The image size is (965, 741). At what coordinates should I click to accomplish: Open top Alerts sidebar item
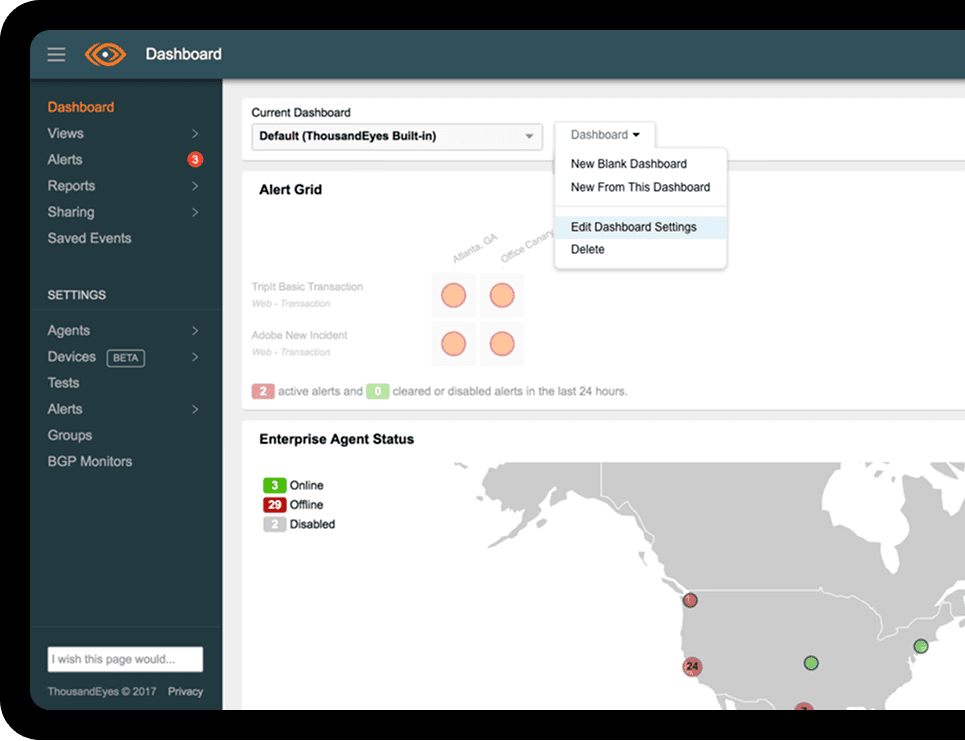tap(65, 159)
